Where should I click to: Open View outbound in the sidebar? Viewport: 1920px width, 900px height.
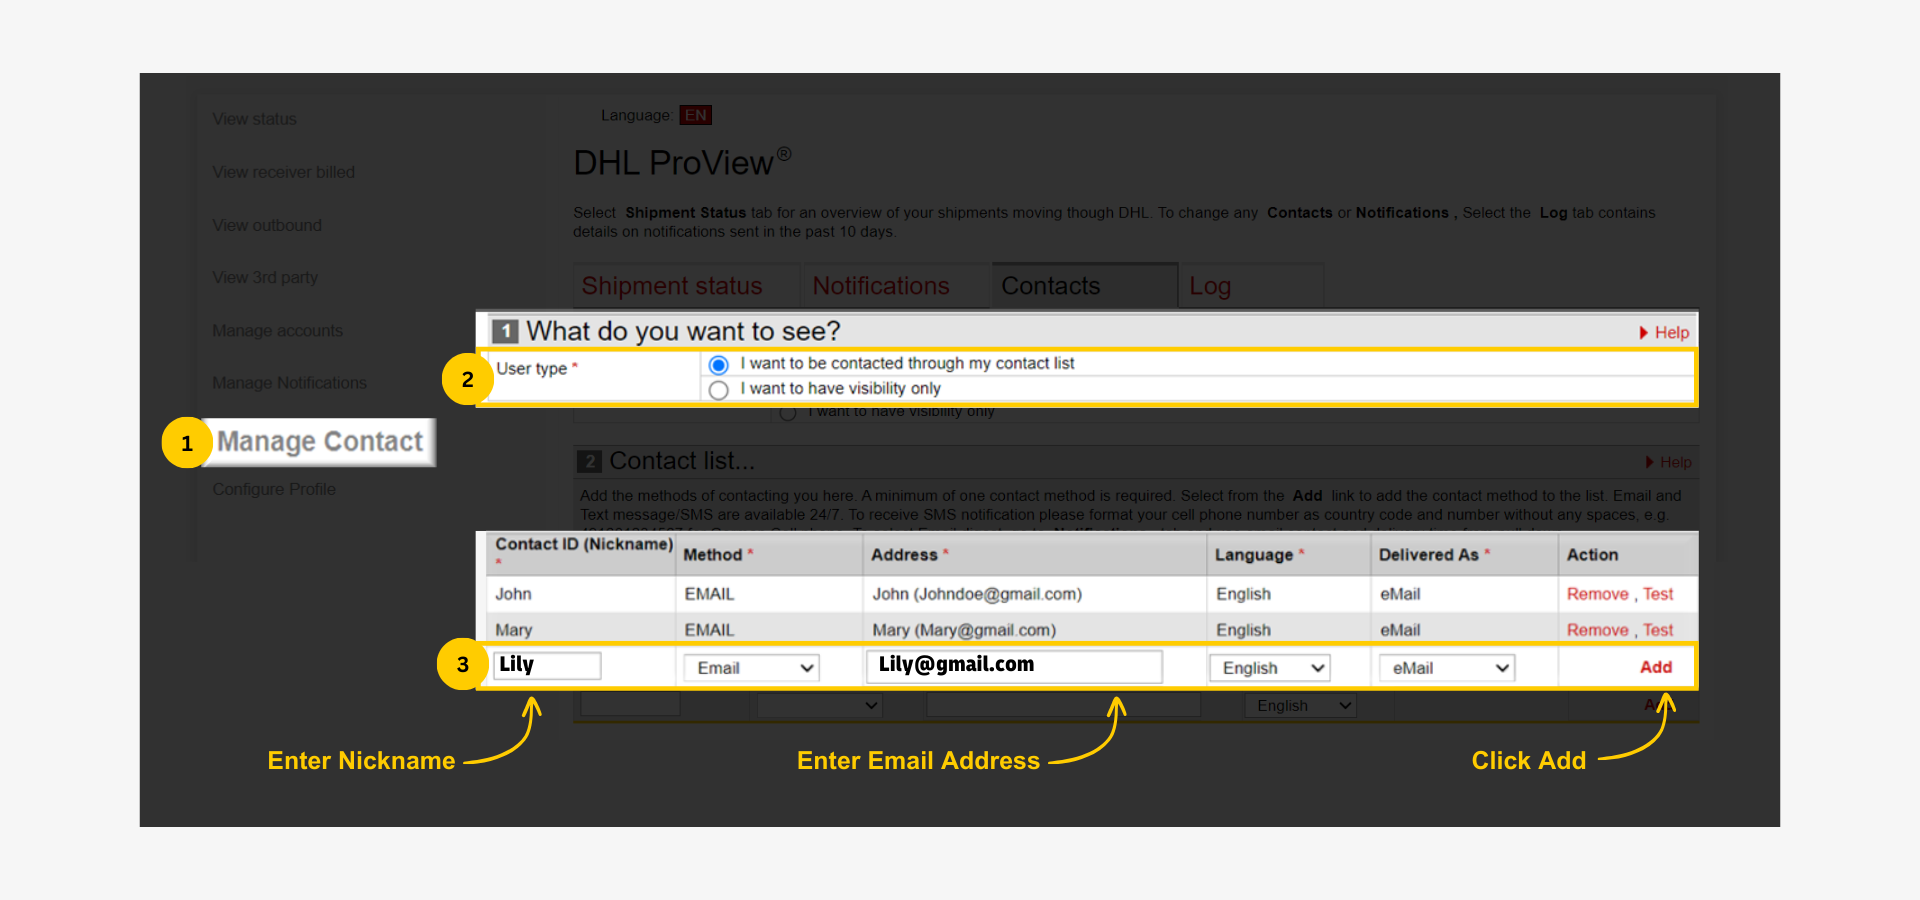tap(267, 225)
